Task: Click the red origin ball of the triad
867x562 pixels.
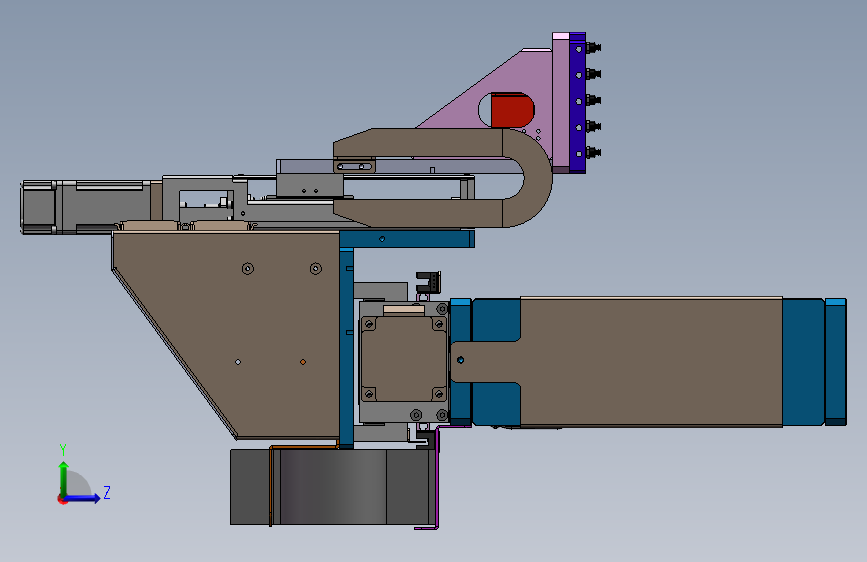Action: [x=62, y=499]
